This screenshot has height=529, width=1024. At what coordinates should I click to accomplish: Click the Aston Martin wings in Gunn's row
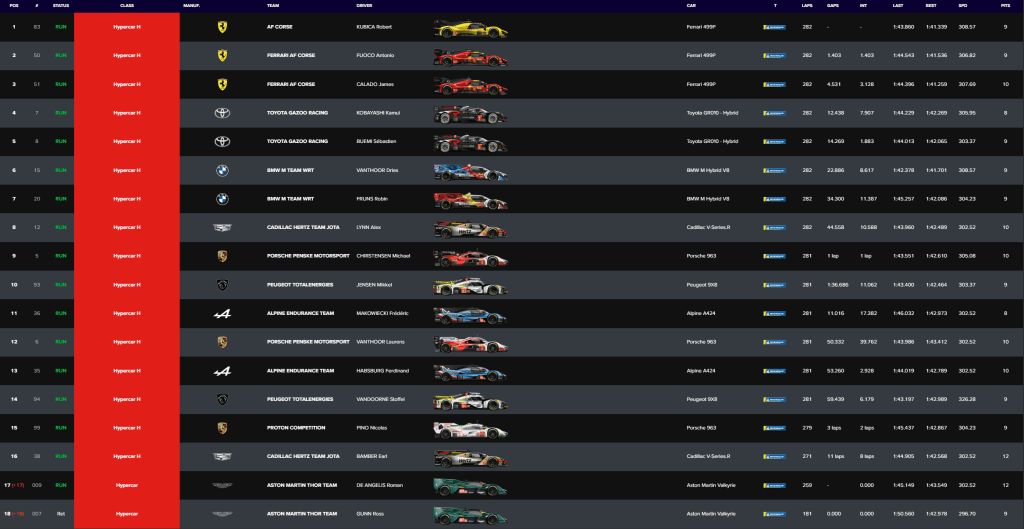pos(222,514)
